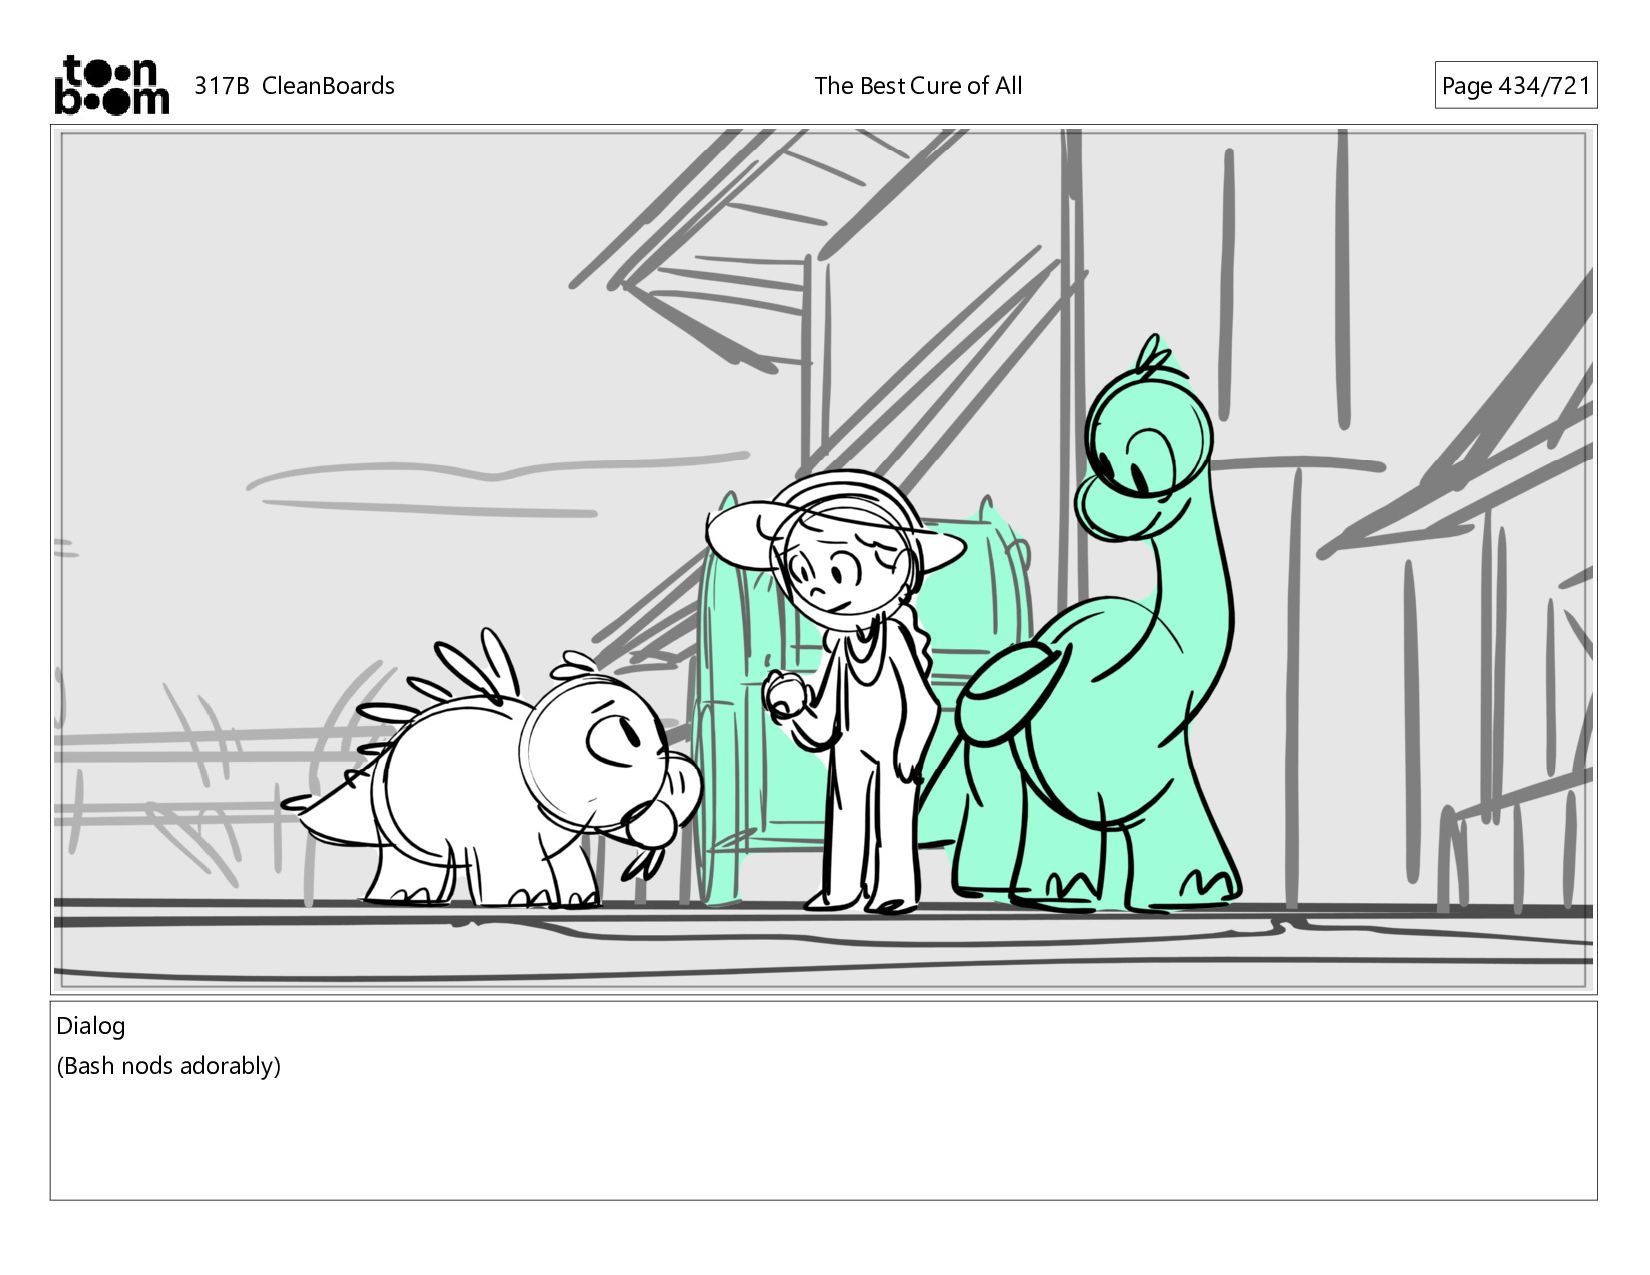Select the '(Bash nods adorably)' dialog text
This screenshot has height=1275, width=1650.
pyautogui.click(x=168, y=1066)
